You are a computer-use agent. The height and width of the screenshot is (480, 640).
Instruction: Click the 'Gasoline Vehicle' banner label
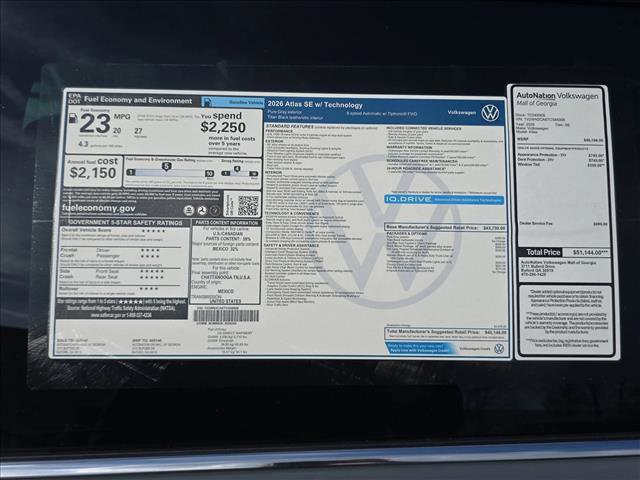click(246, 102)
